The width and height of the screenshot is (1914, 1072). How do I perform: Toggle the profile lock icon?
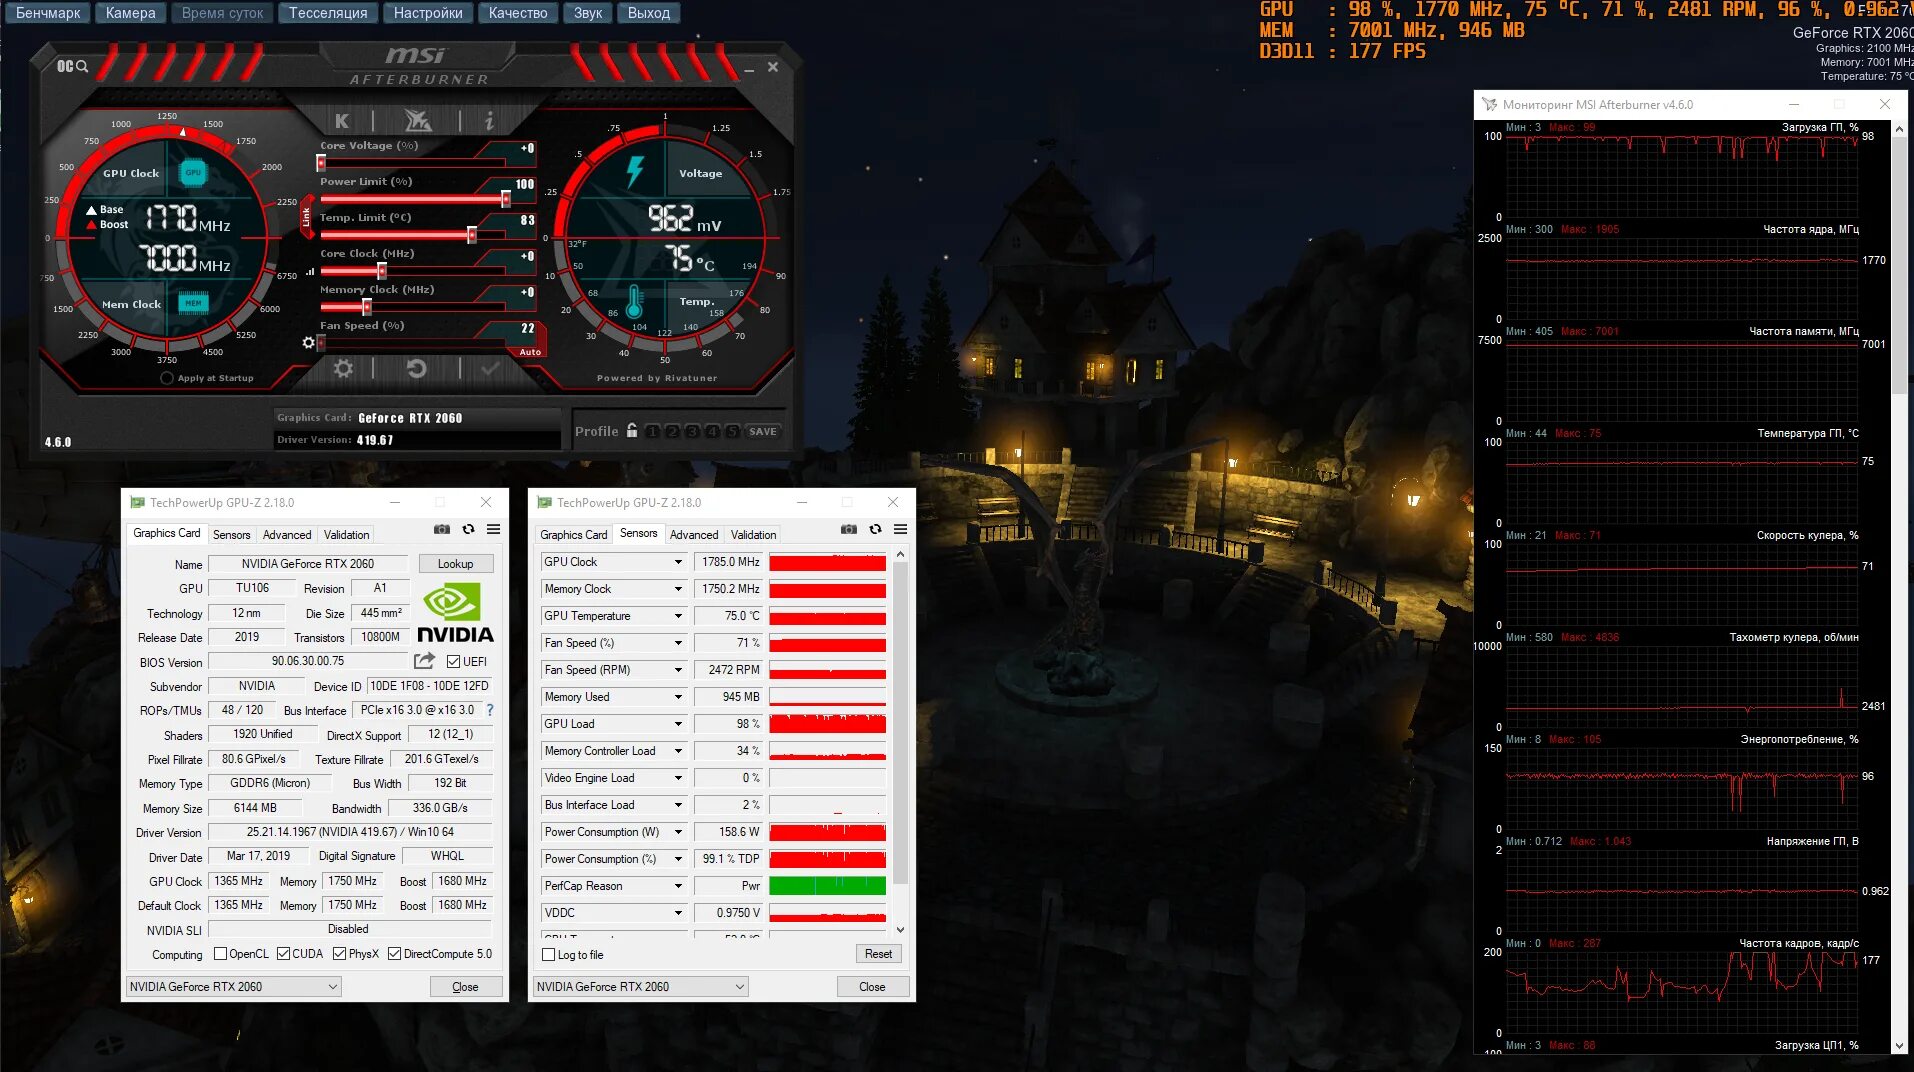[x=632, y=430]
